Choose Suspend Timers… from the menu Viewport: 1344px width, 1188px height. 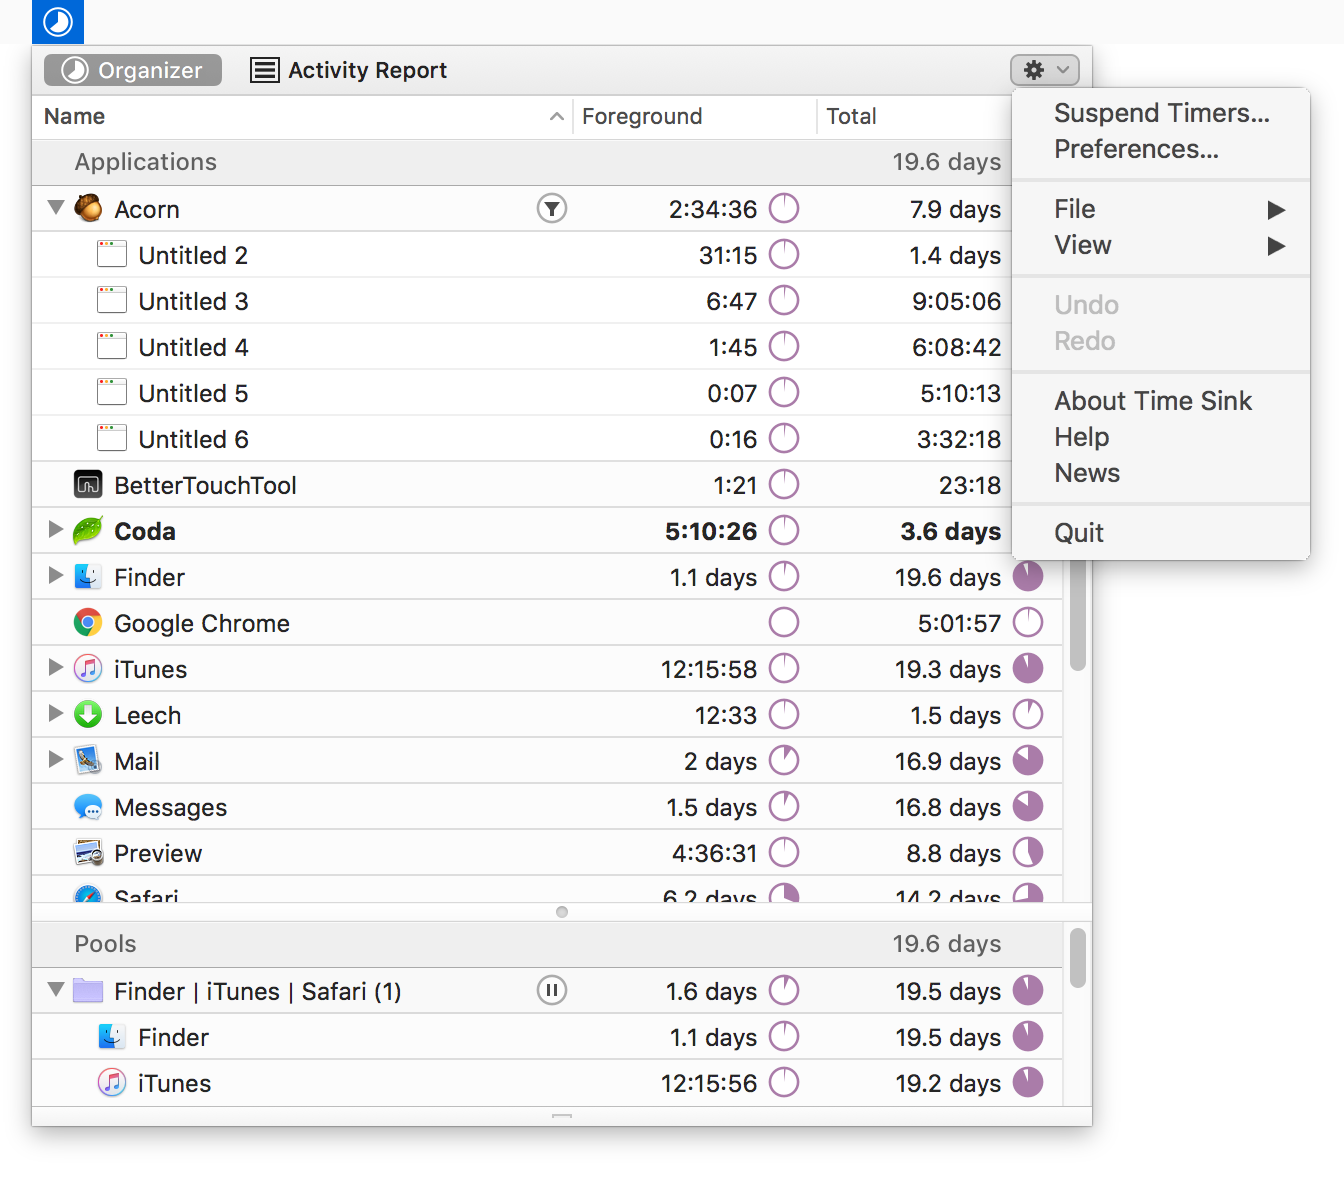[x=1161, y=113]
